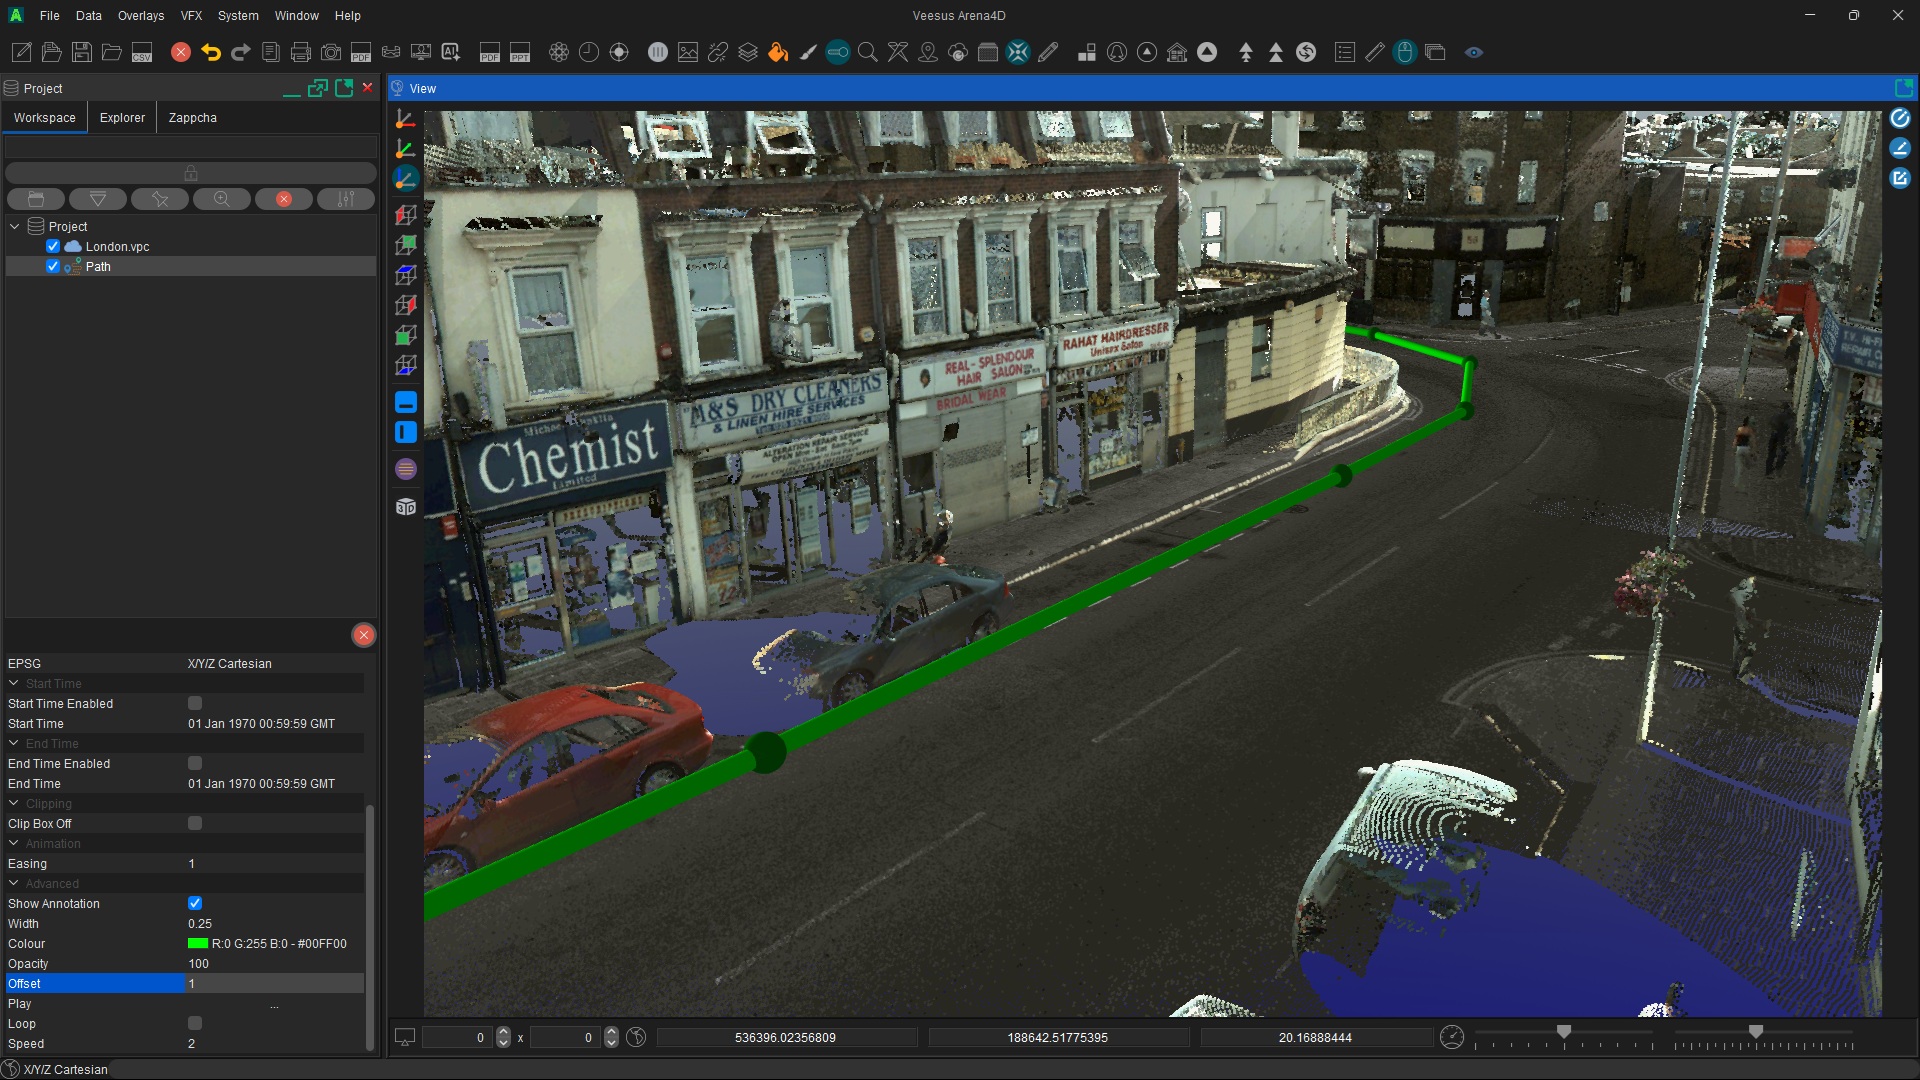Click the lock bar button in Project panel
This screenshot has width=1920, height=1080.
point(191,172)
